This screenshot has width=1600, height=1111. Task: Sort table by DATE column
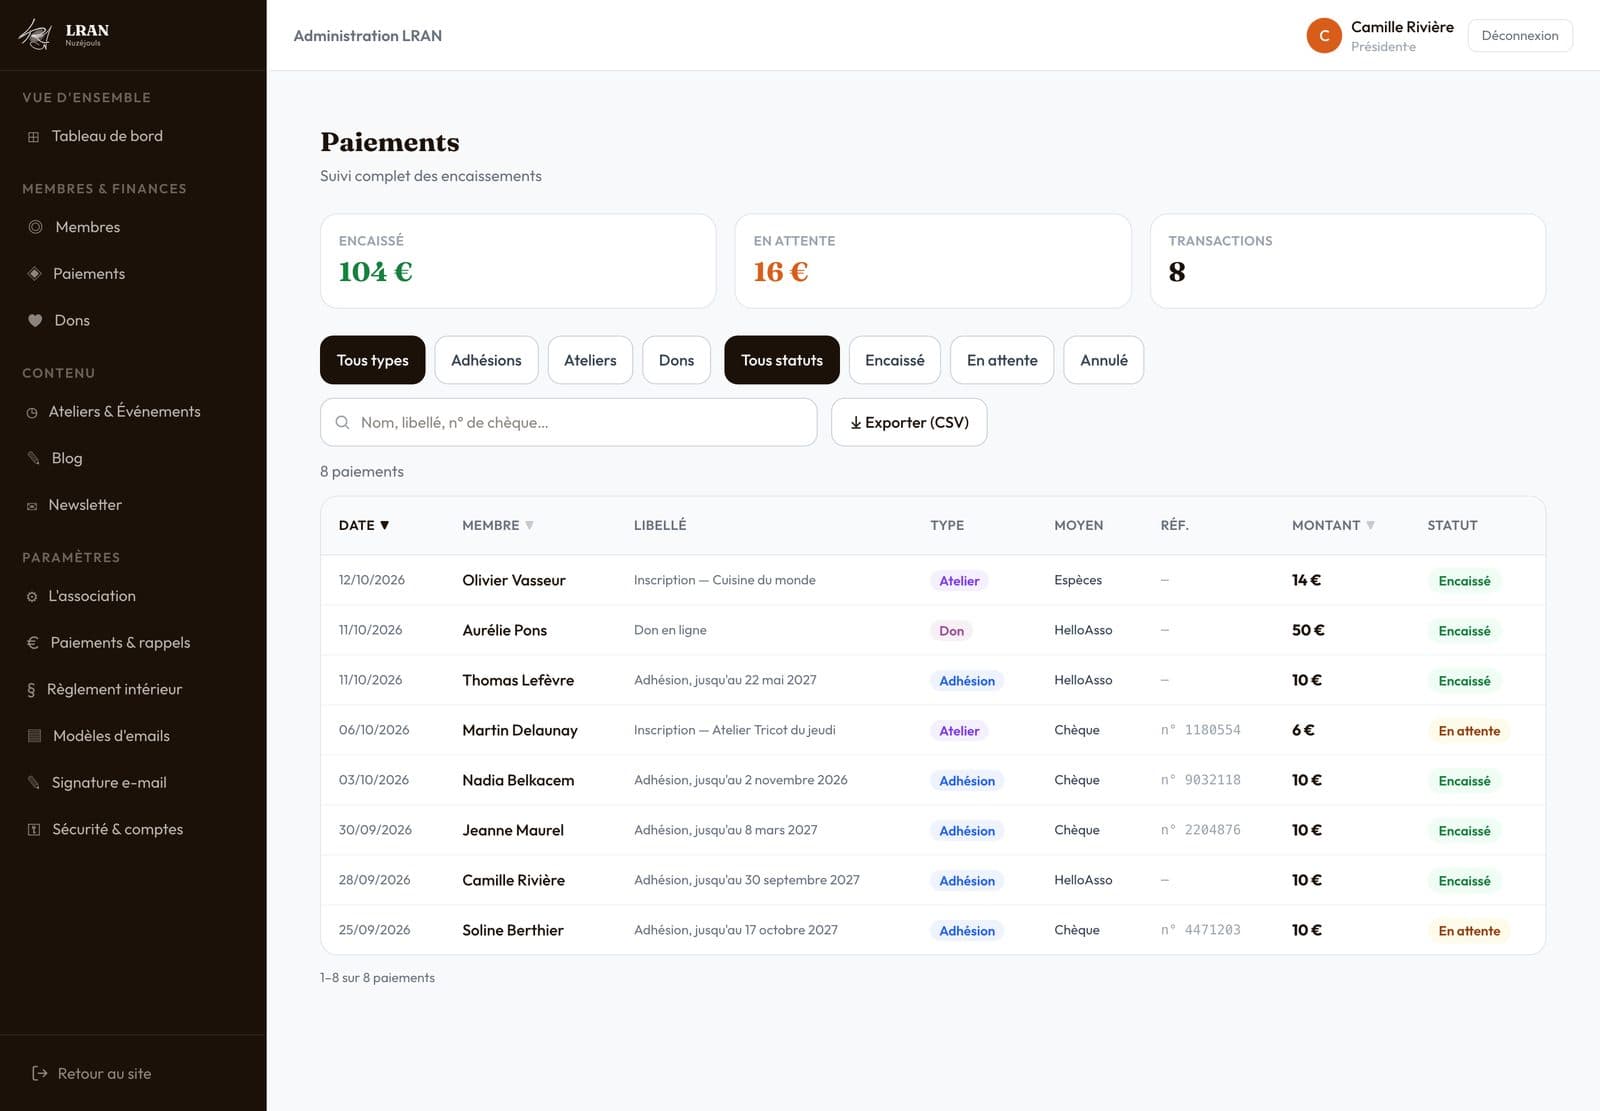(x=364, y=525)
